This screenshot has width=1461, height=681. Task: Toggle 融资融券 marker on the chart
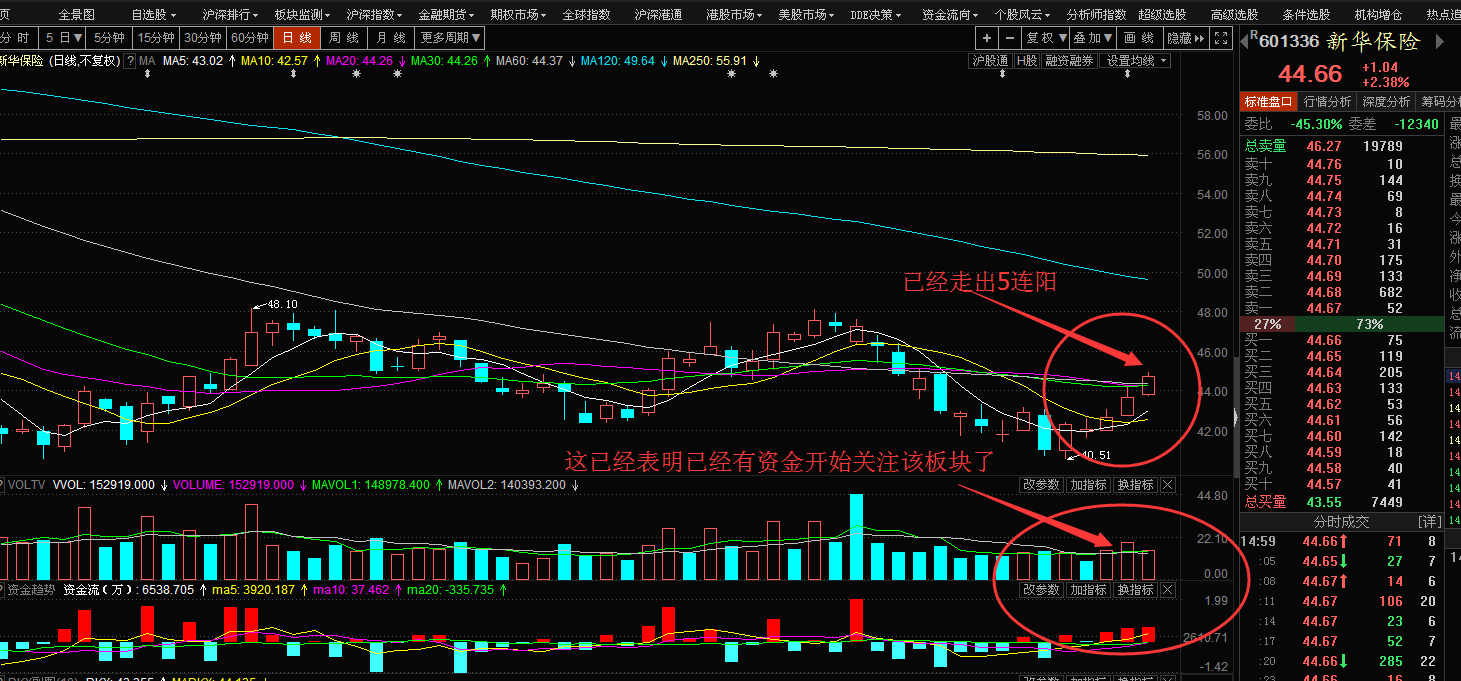pyautogui.click(x=1068, y=61)
